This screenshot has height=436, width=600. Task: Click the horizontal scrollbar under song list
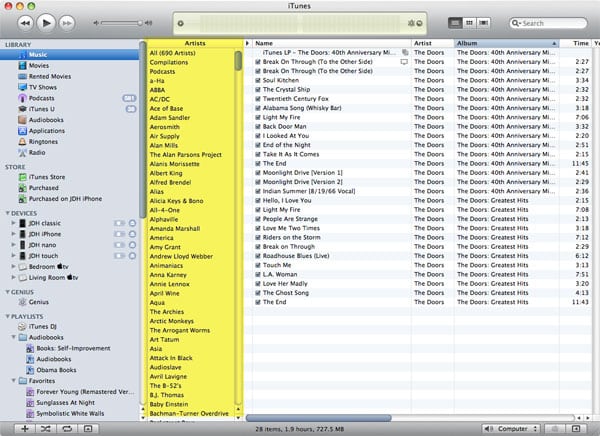319,418
